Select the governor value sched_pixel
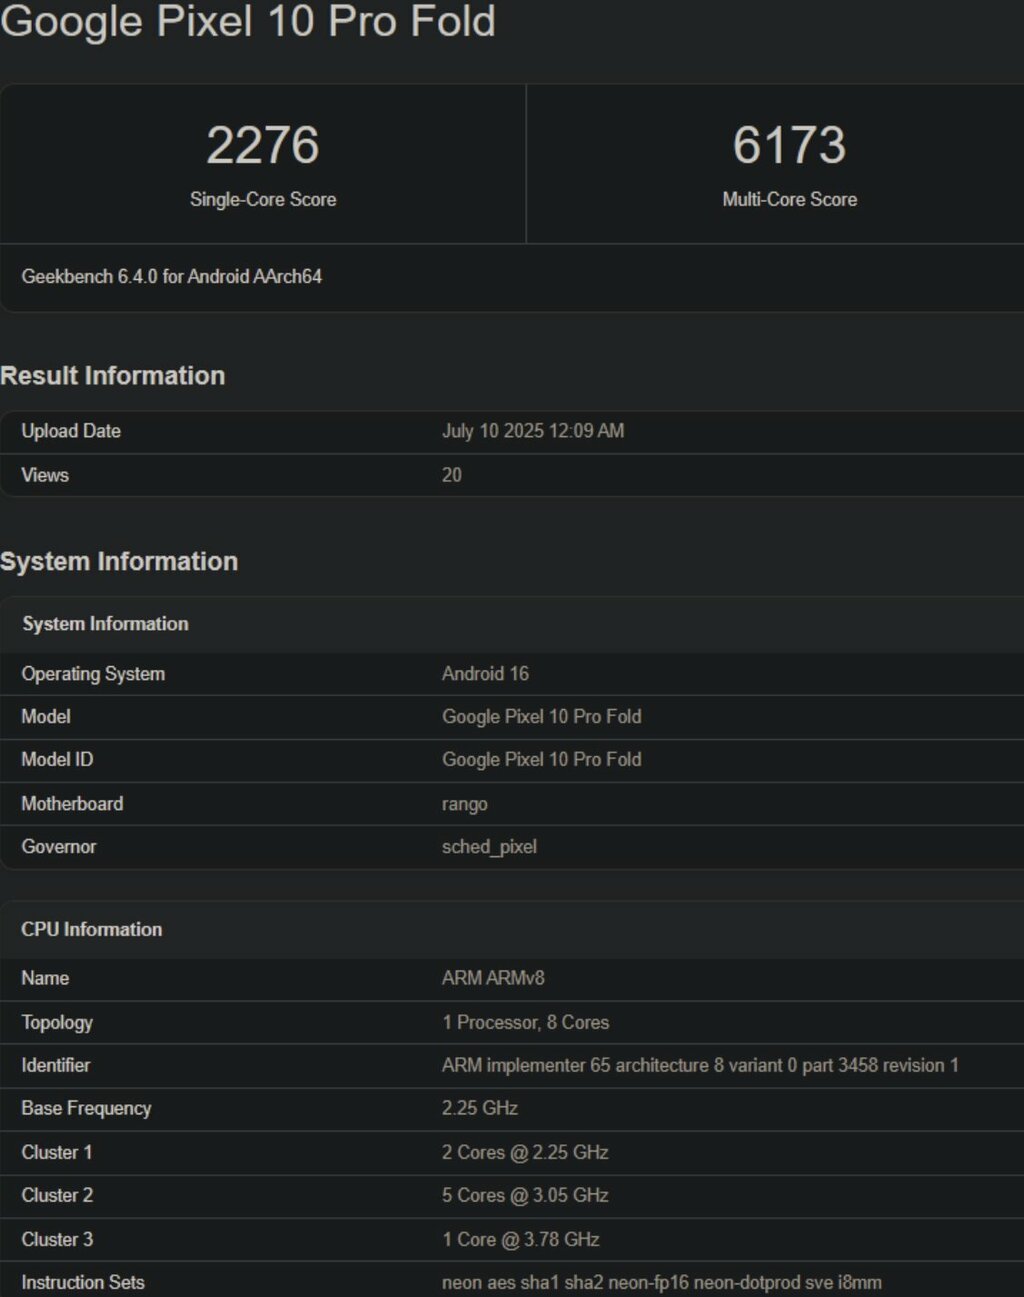1024x1297 pixels. [489, 847]
